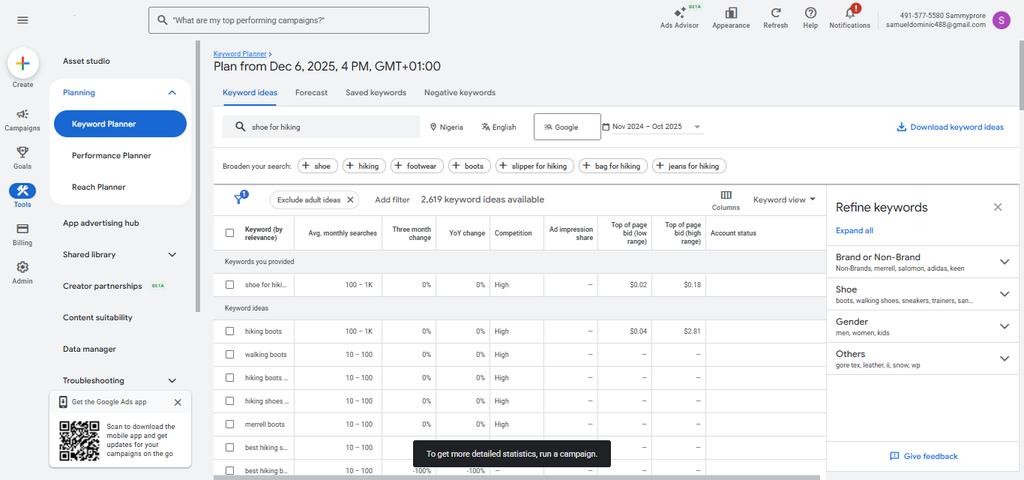Collapse the Planning section
The image size is (1024, 480).
pos(172,93)
